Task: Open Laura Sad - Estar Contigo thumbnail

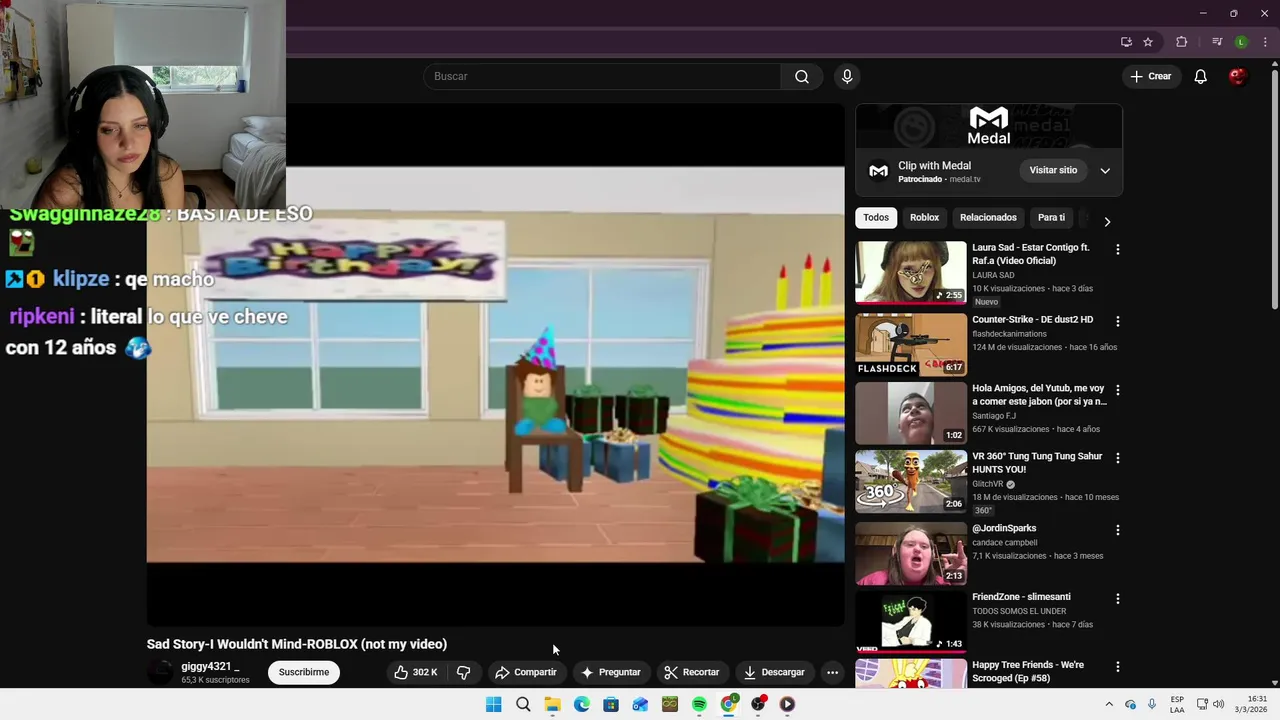Action: (x=911, y=272)
